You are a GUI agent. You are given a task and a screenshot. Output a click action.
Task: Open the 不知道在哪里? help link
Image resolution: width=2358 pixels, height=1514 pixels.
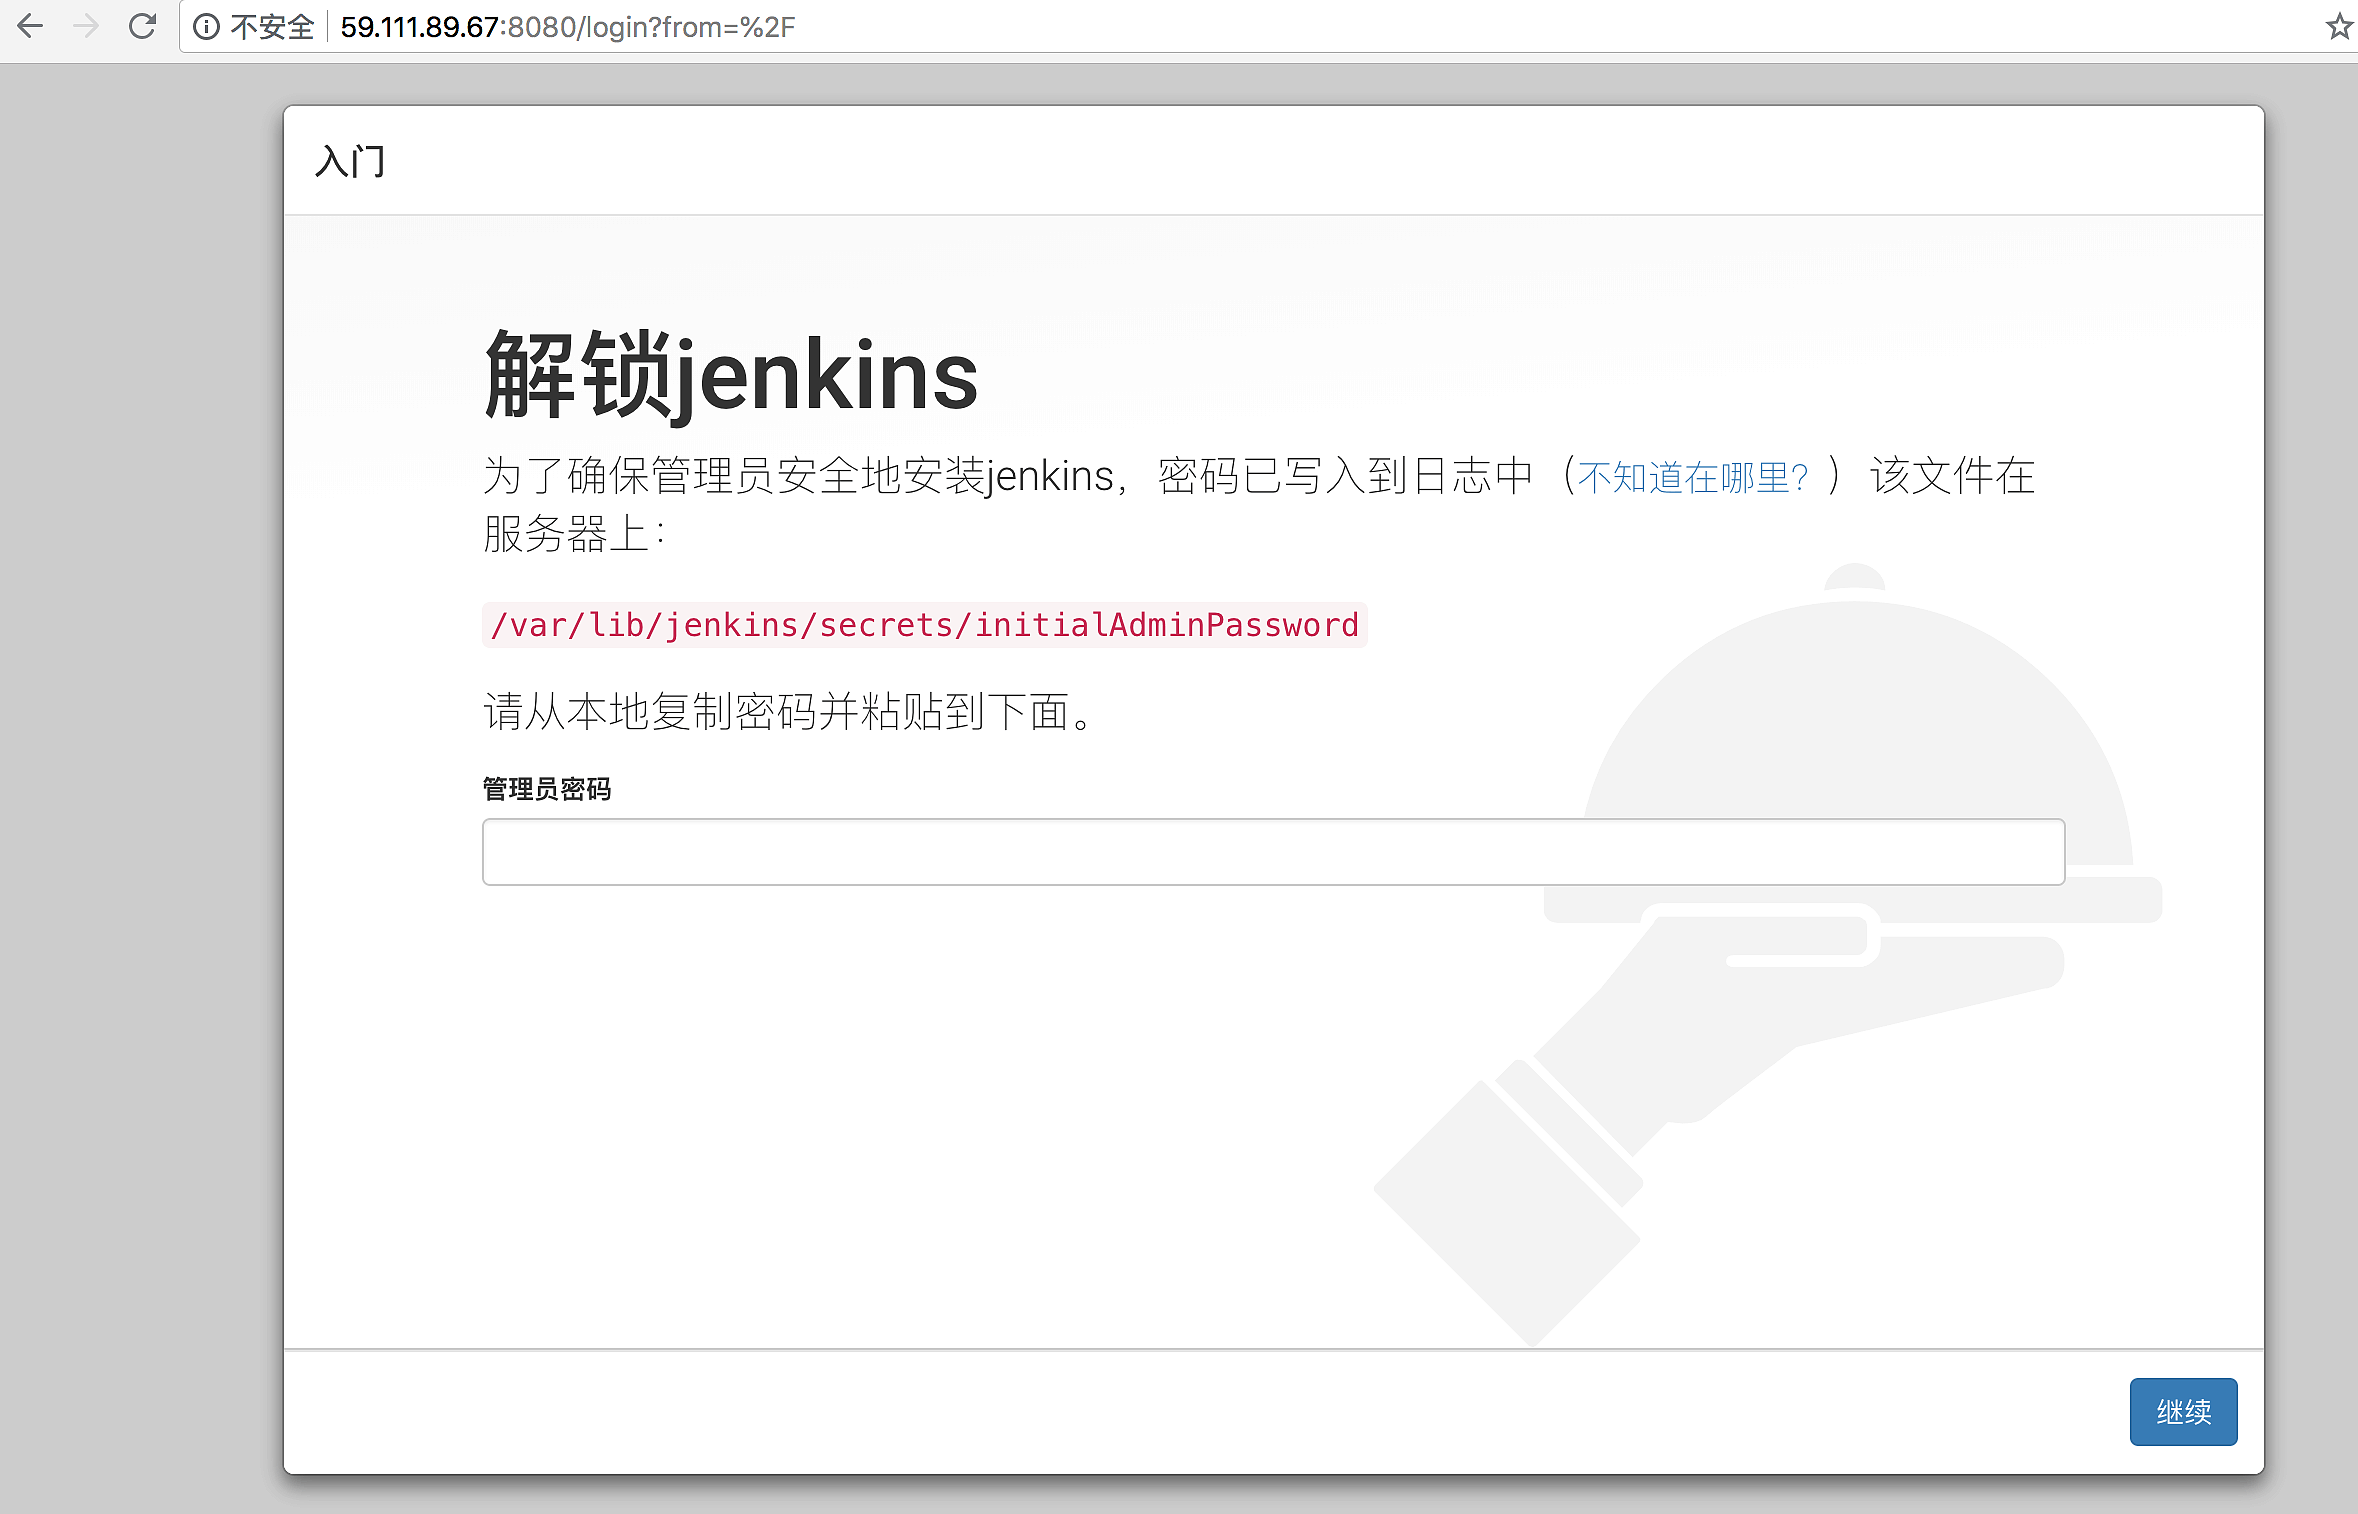pyautogui.click(x=1693, y=477)
